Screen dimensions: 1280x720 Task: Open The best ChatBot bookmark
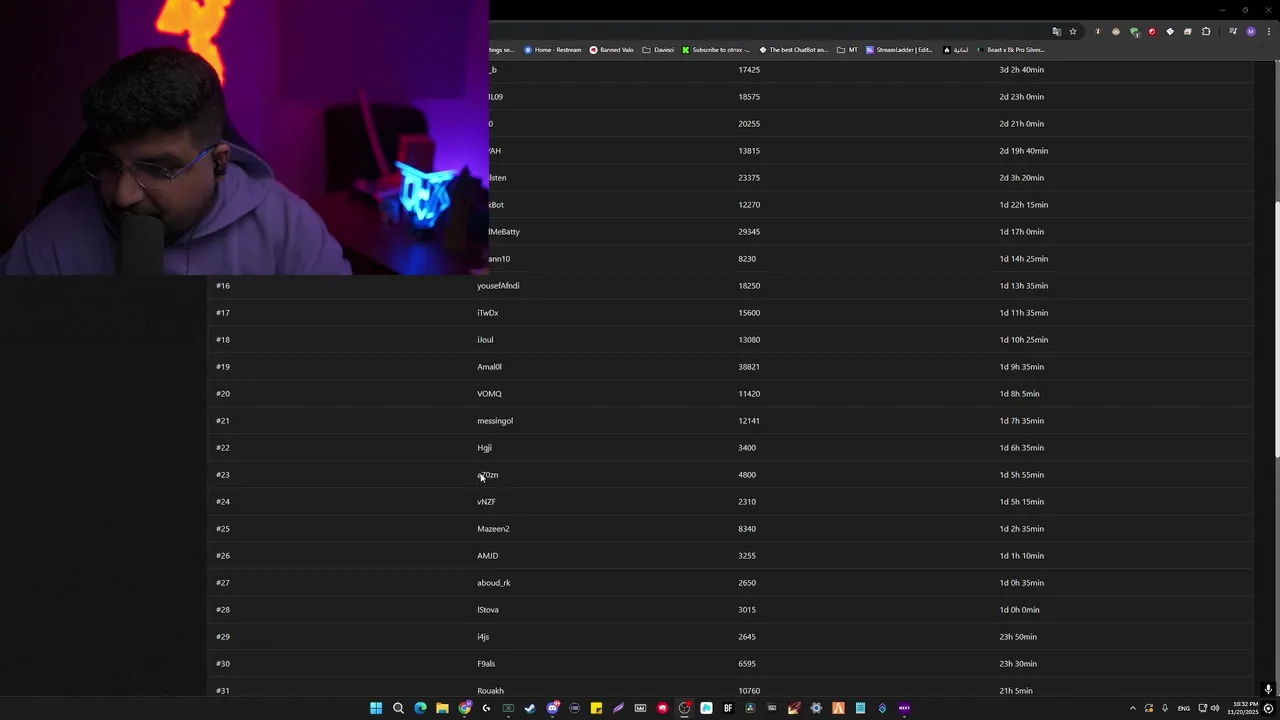pos(794,49)
